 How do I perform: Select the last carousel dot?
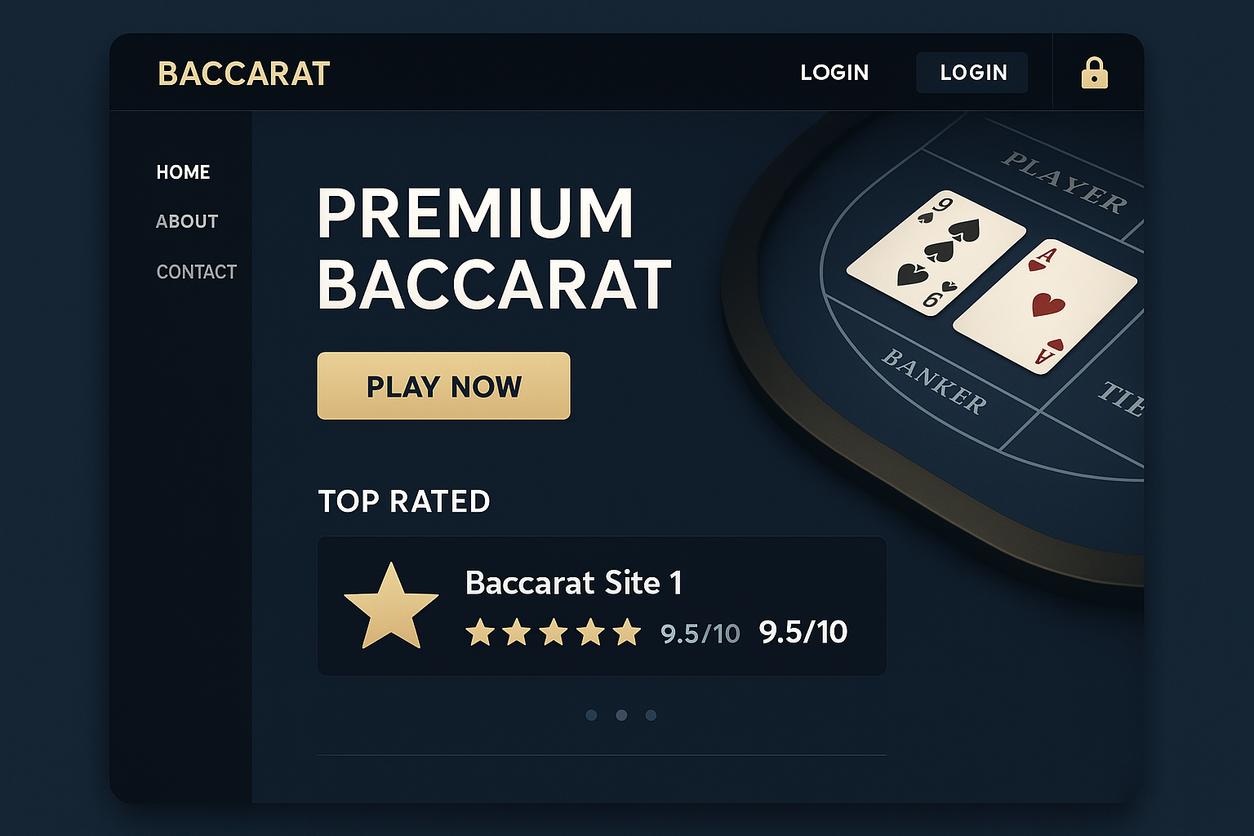(651, 715)
